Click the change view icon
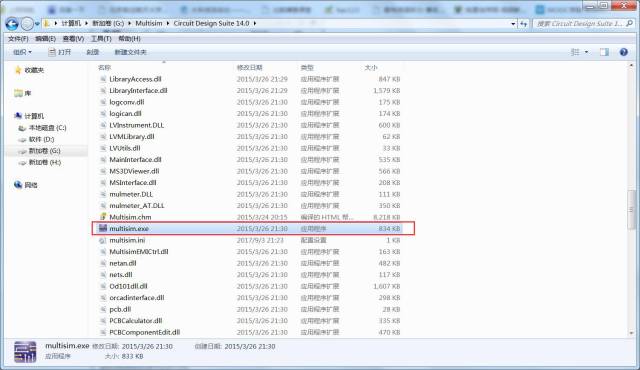 coord(575,52)
